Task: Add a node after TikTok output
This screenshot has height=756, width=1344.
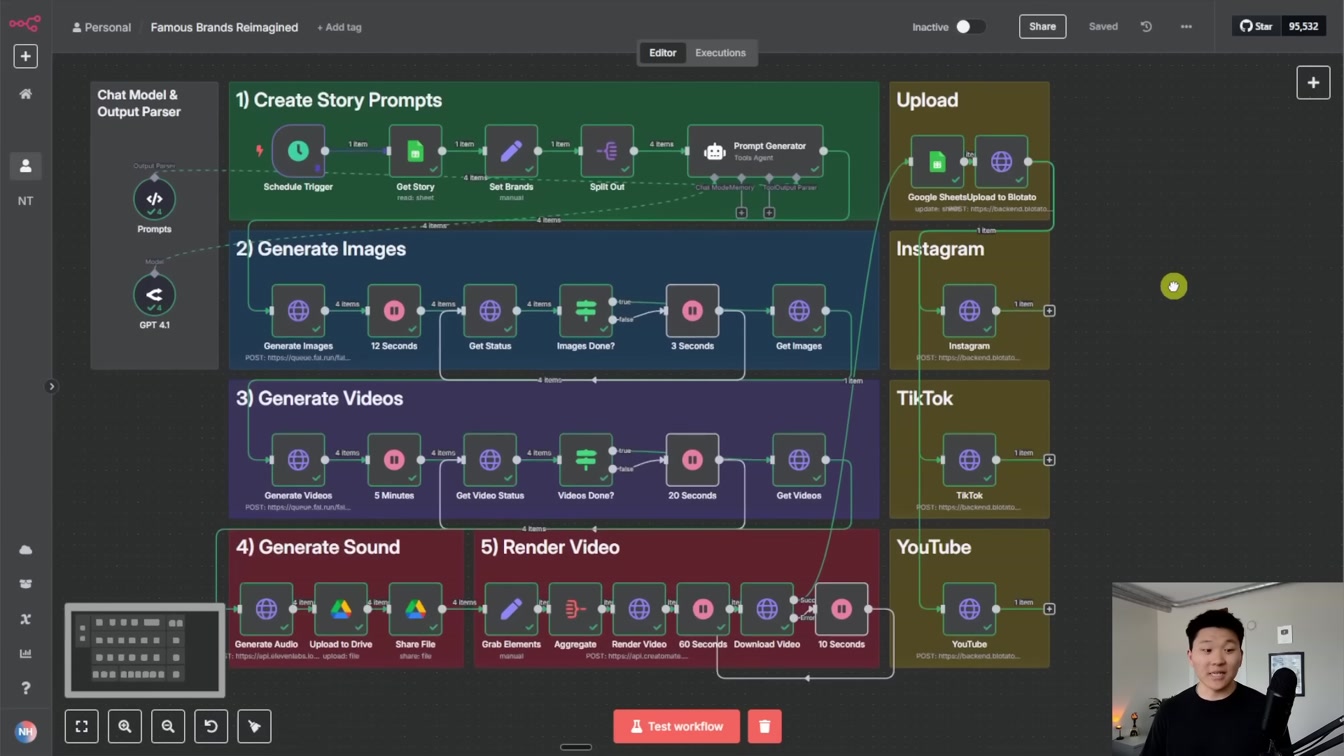Action: [1049, 460]
